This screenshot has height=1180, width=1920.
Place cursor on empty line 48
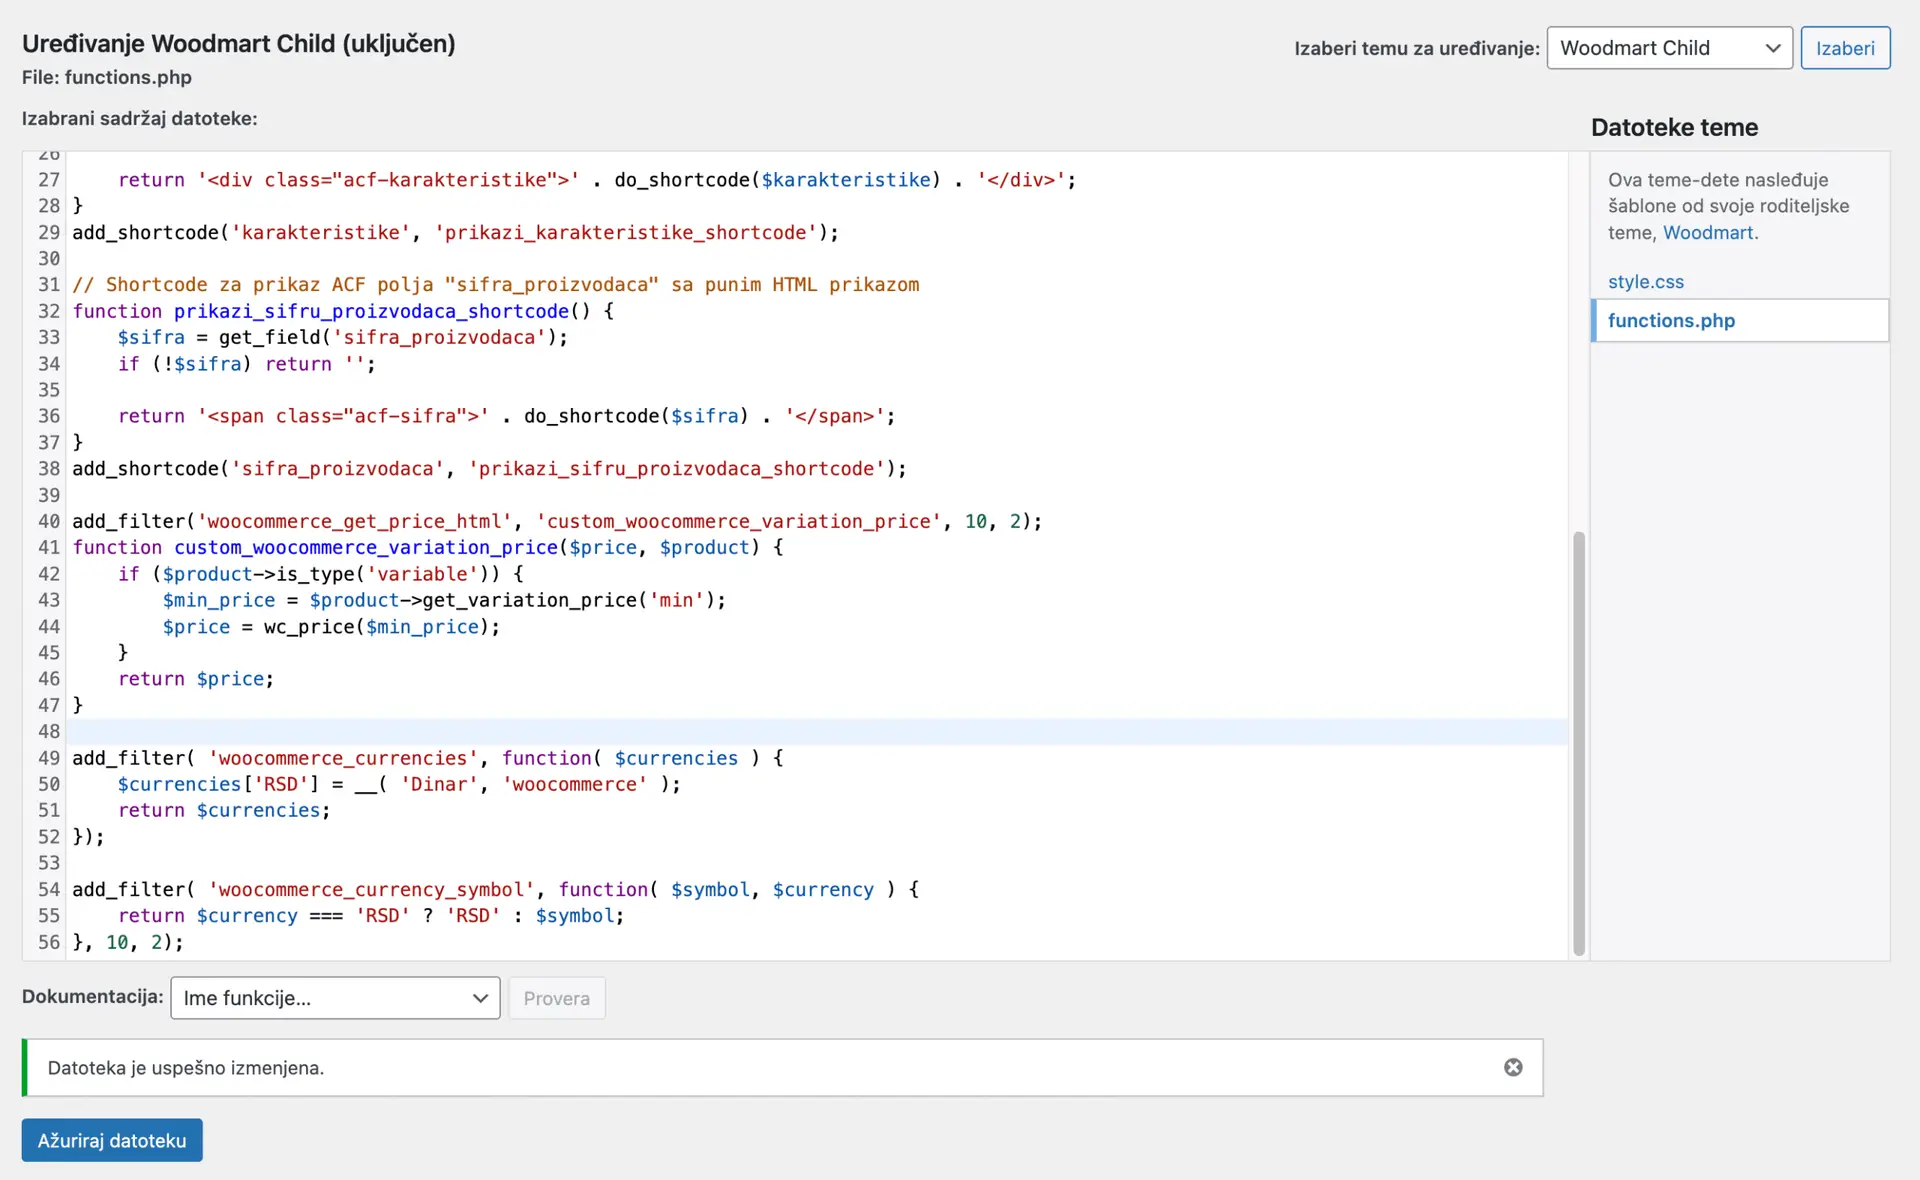[816, 731]
